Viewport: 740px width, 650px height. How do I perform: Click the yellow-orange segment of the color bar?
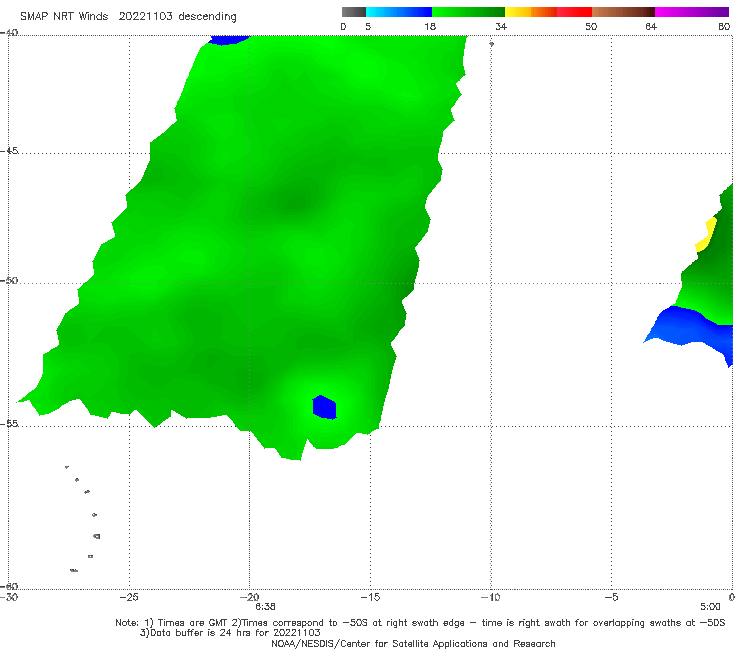(x=531, y=12)
